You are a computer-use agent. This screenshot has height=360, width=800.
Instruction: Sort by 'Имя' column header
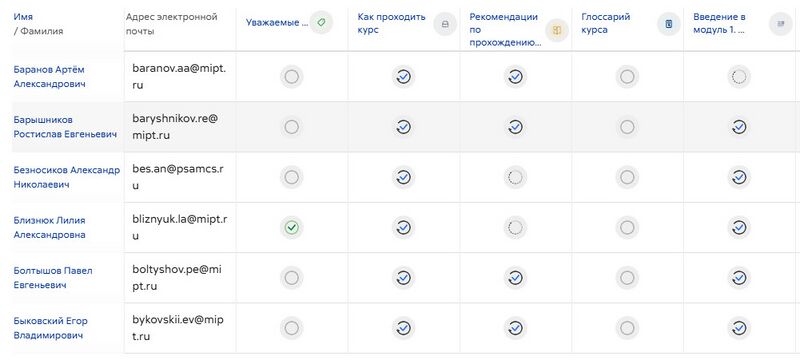pyautogui.click(x=23, y=17)
